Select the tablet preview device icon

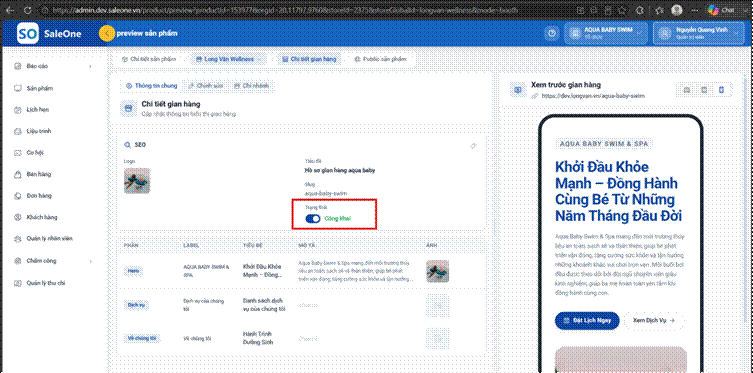(x=704, y=90)
